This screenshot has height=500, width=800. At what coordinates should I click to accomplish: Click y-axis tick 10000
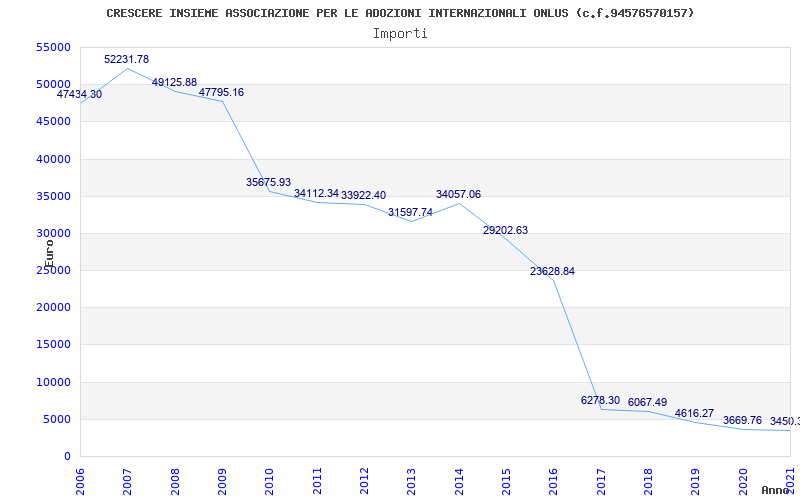point(54,382)
